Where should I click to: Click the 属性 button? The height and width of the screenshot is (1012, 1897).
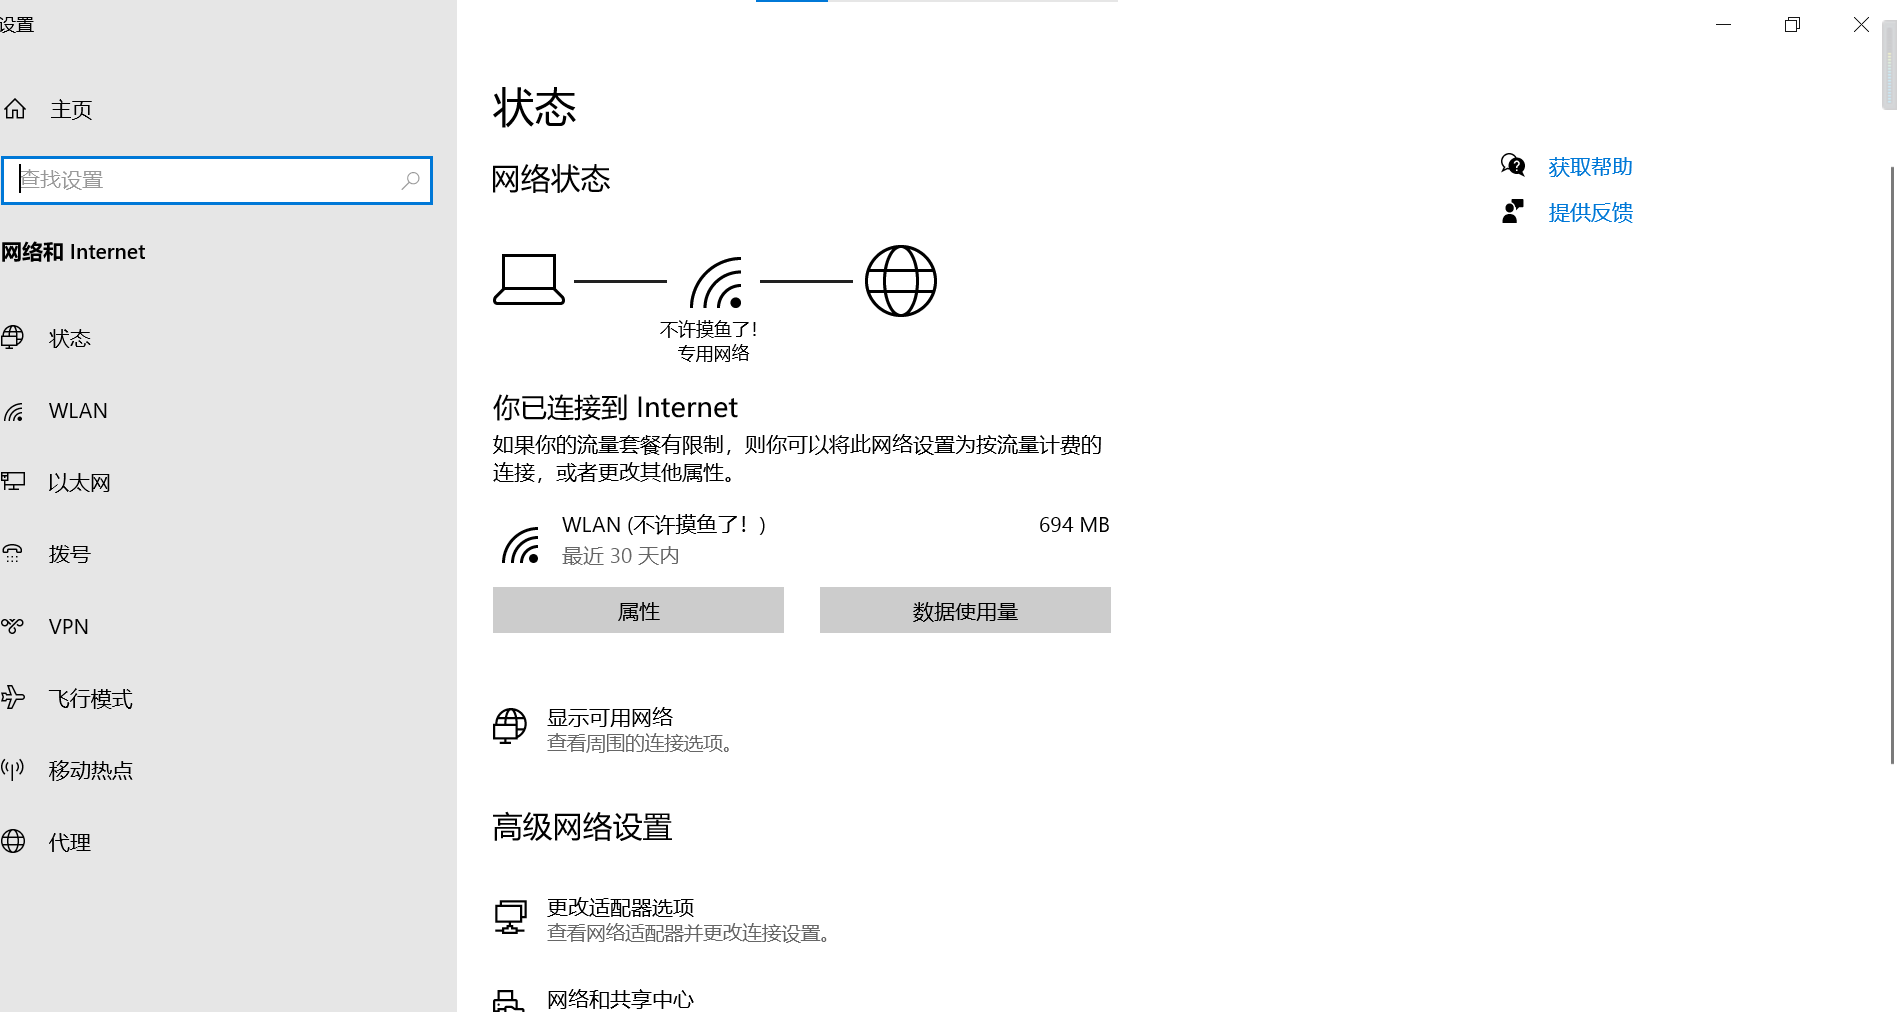pyautogui.click(x=638, y=610)
